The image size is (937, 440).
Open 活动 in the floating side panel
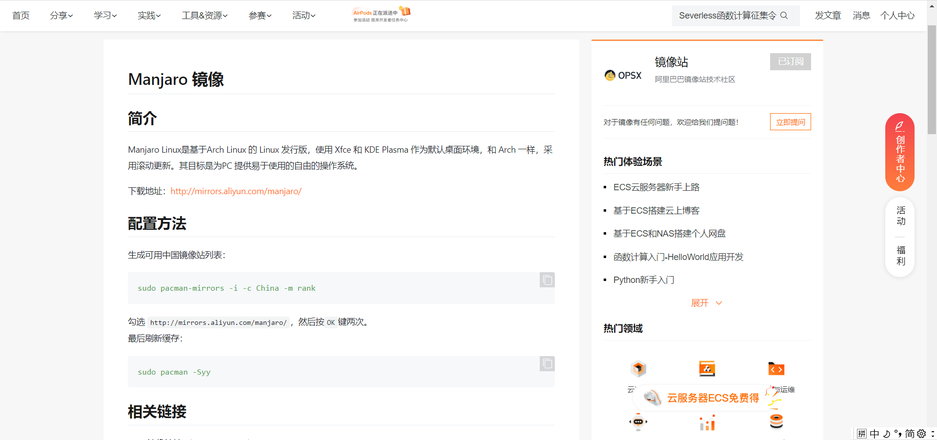(901, 216)
